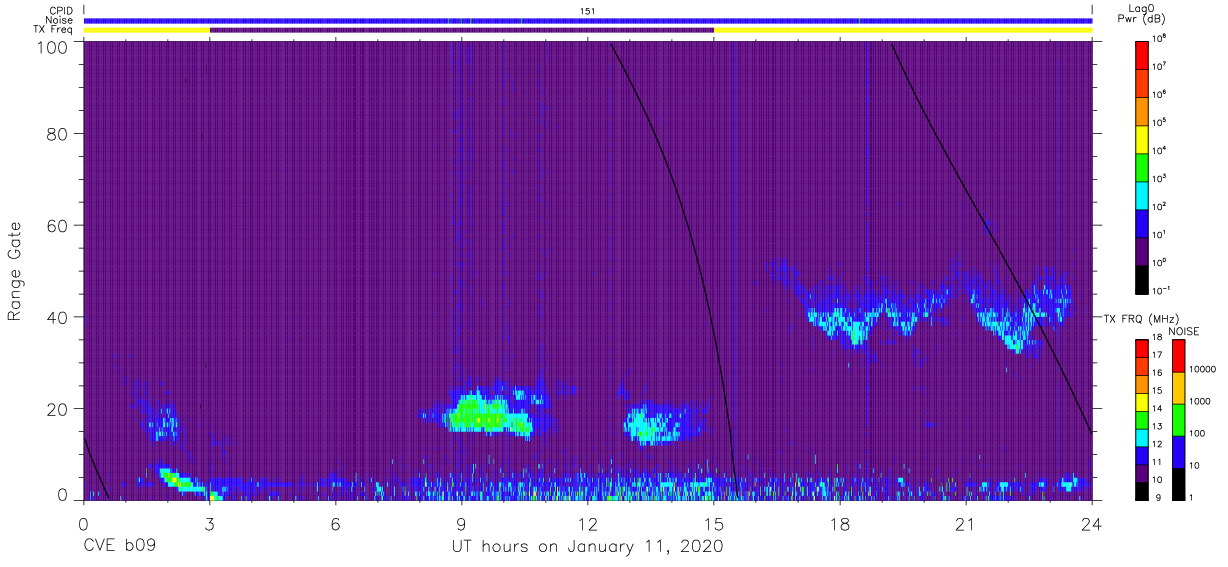Click the y-axis tick label '80'

tap(56, 133)
